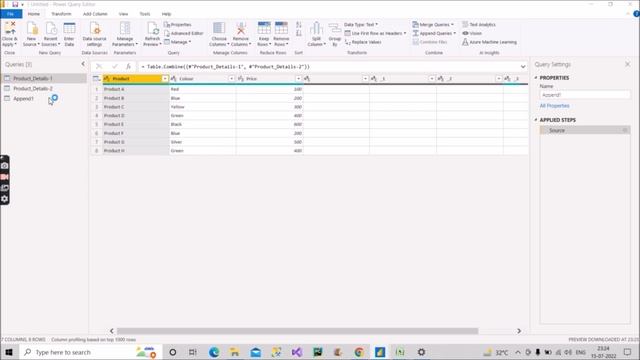Click Enter Data icon
The width and height of the screenshot is (640, 360).
tap(69, 29)
